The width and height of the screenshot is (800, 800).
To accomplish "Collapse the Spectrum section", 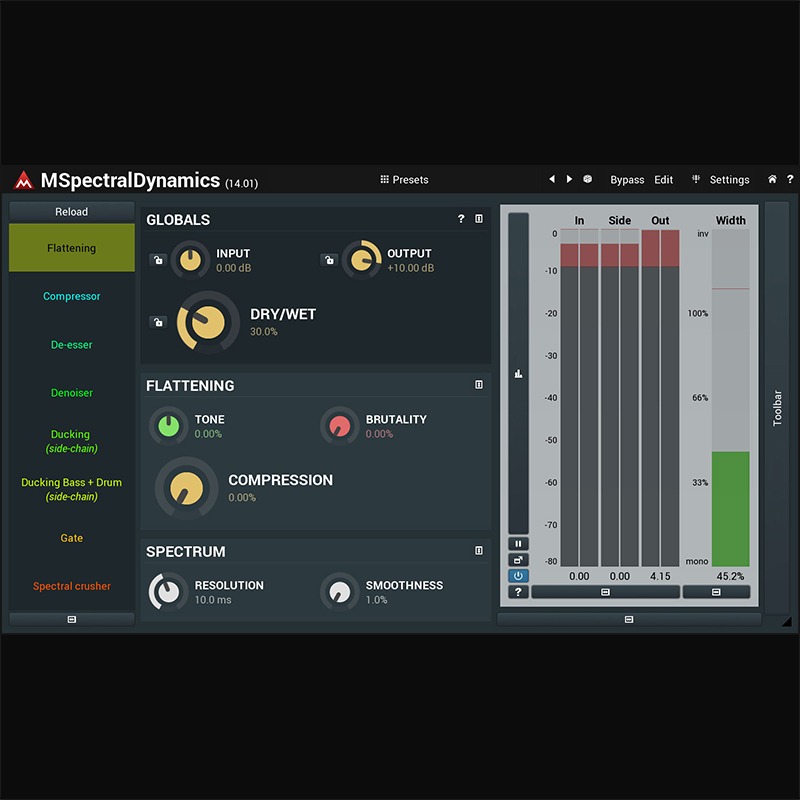I will (479, 551).
